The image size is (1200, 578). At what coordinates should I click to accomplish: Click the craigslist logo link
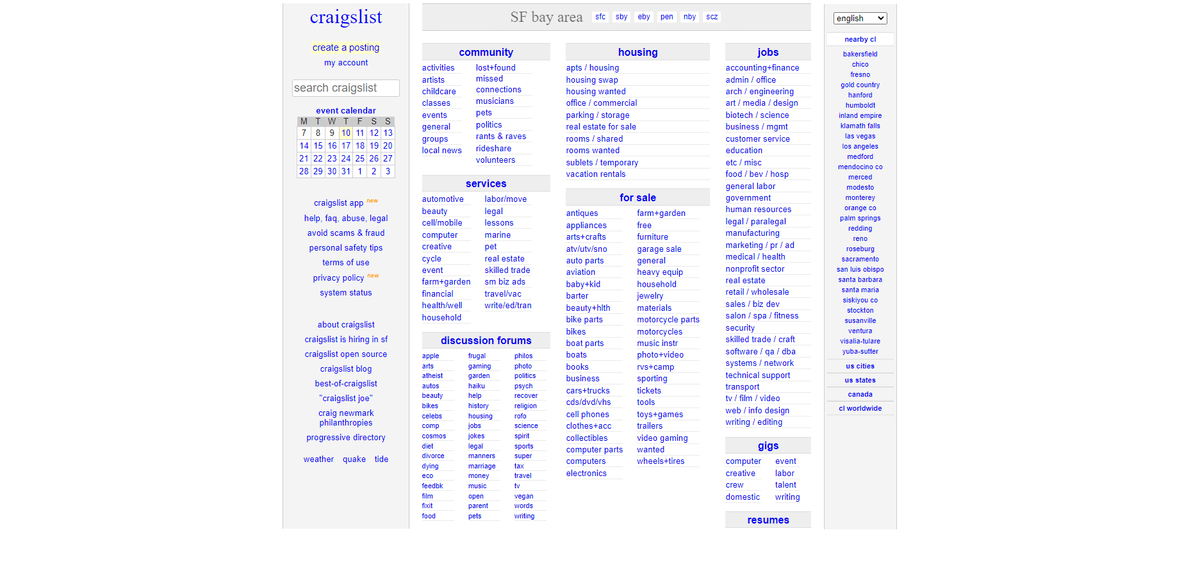point(345,17)
